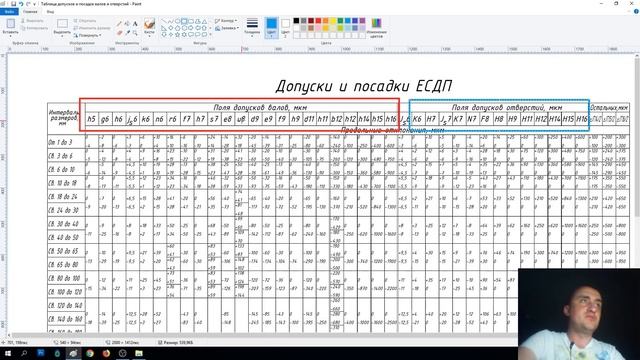Click the Copy button
The image size is (640, 360).
[34, 28]
